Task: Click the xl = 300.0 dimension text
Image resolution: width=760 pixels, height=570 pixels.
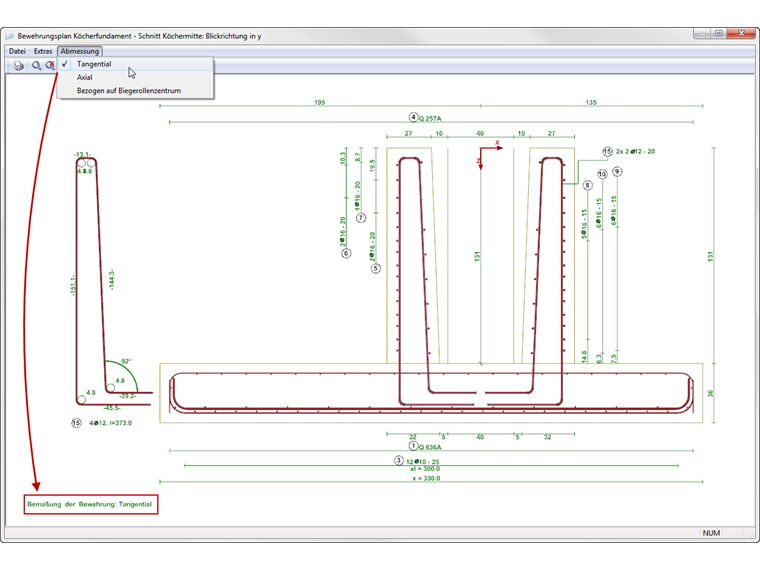Action: click(425, 469)
